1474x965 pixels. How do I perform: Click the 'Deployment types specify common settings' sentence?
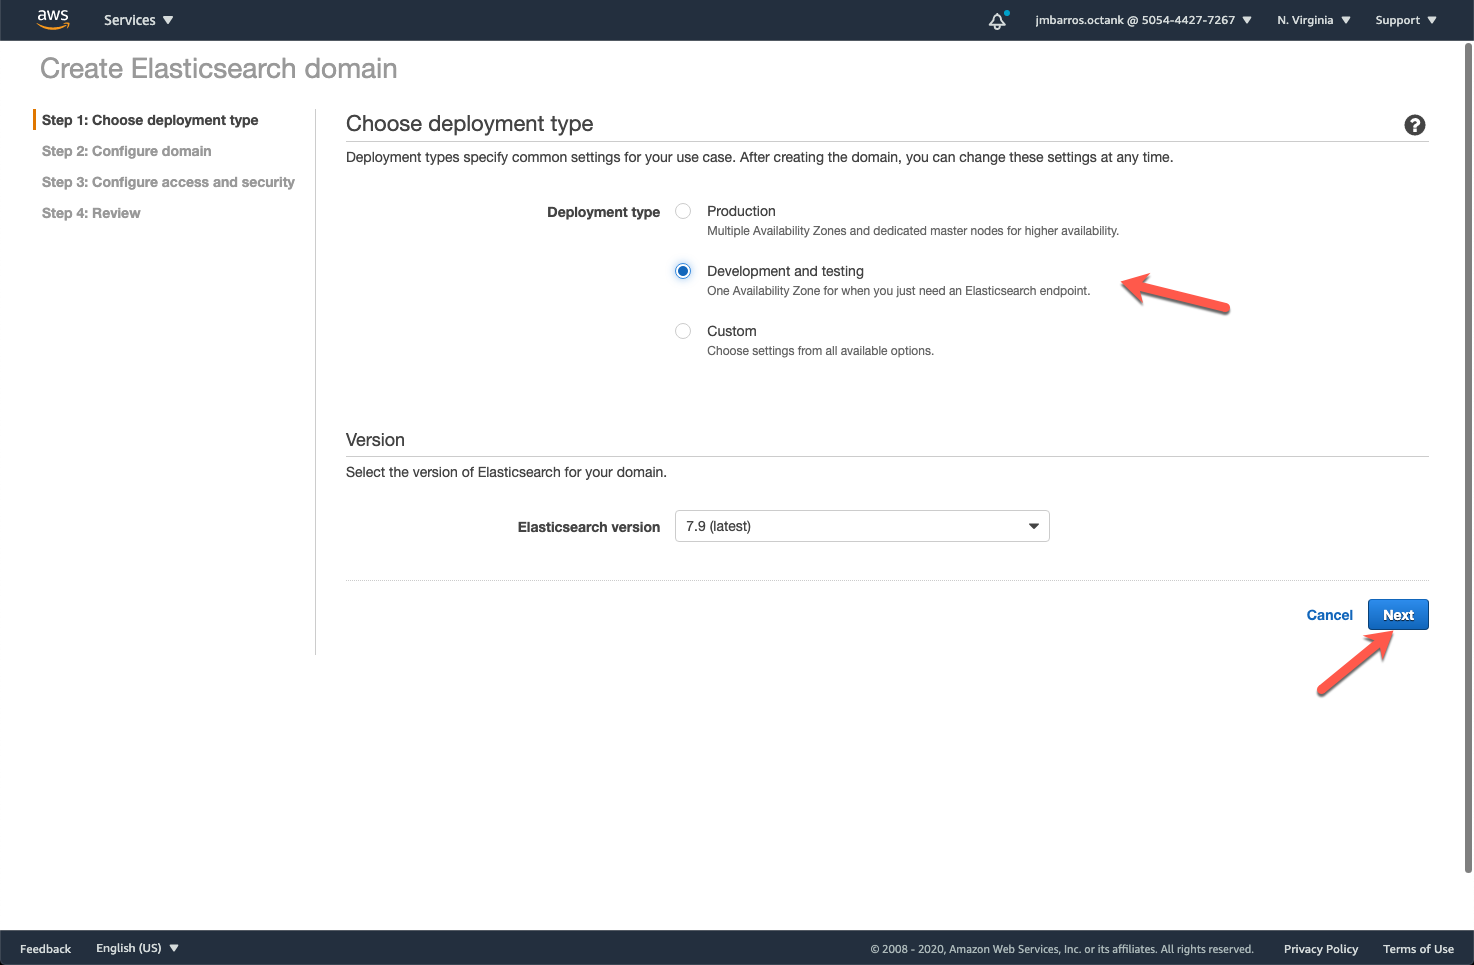(760, 157)
